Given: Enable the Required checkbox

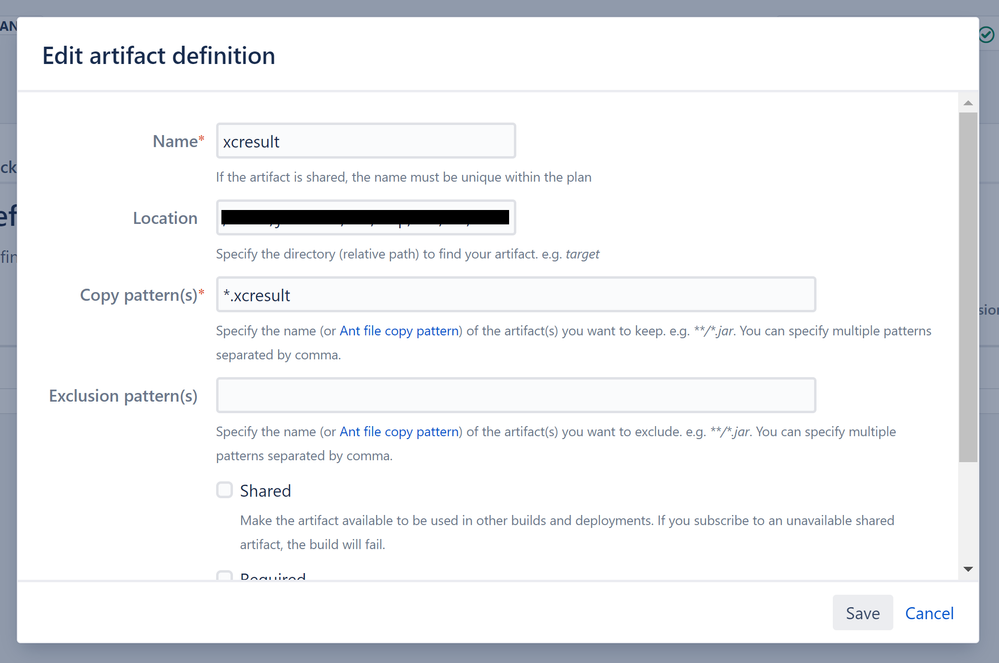Looking at the screenshot, I should click(224, 578).
